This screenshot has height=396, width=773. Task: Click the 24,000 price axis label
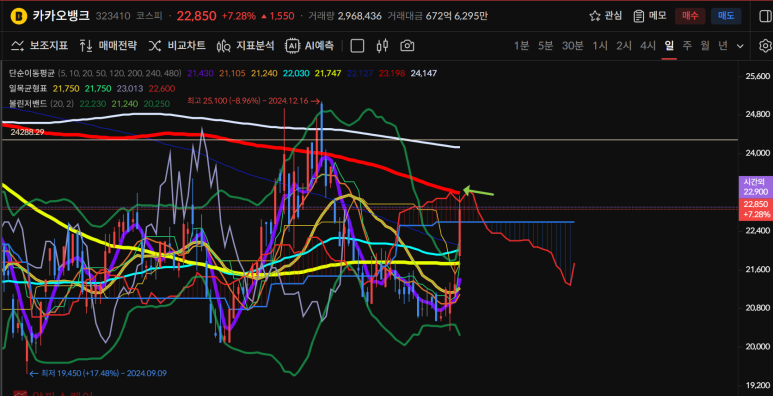[758, 153]
